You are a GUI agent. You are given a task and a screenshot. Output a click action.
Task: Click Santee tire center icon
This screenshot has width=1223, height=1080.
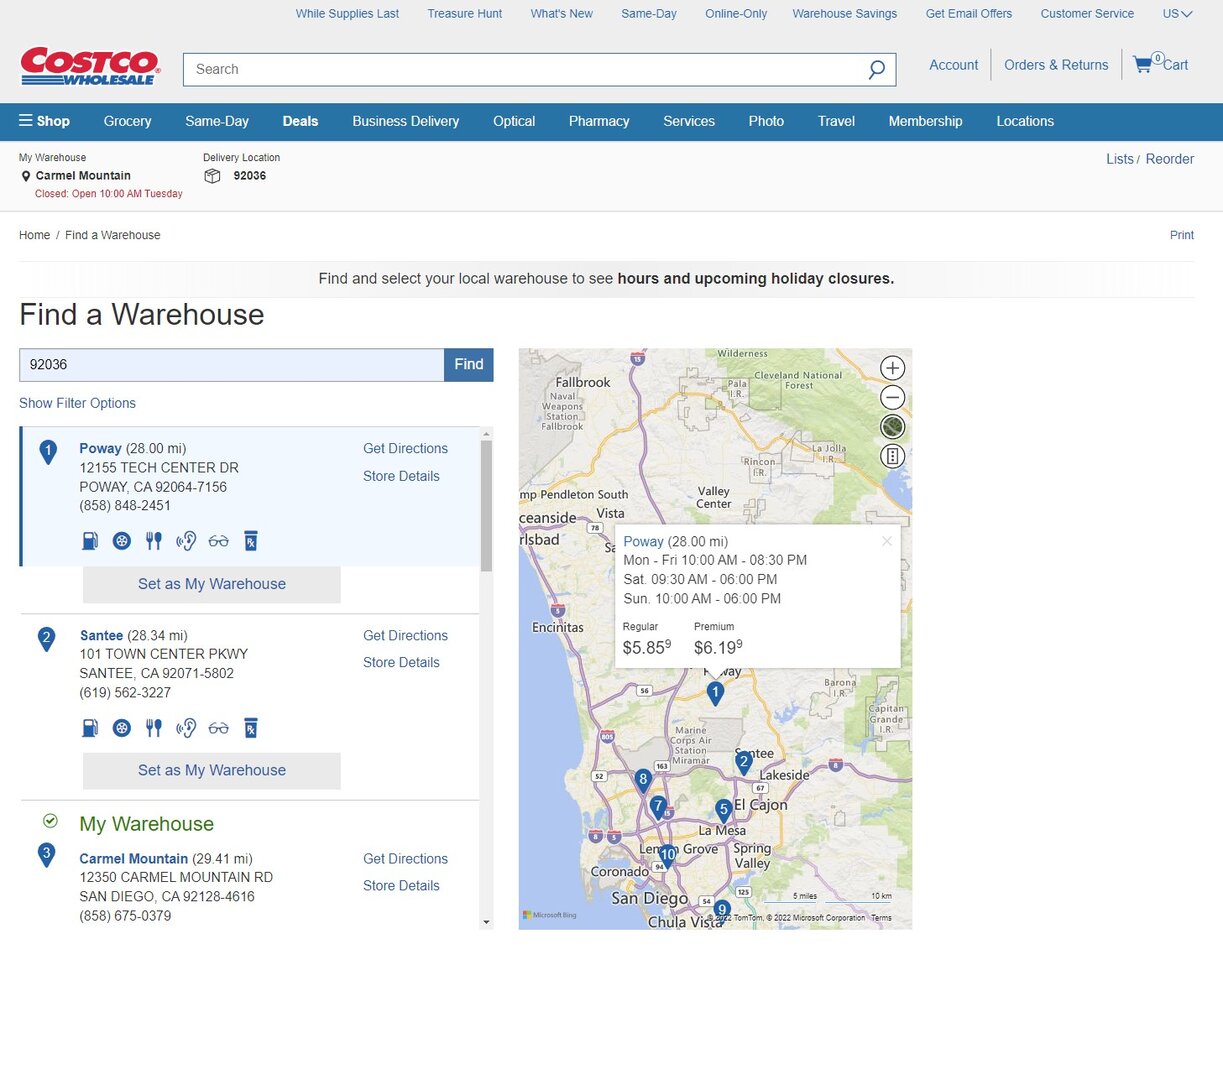(122, 728)
